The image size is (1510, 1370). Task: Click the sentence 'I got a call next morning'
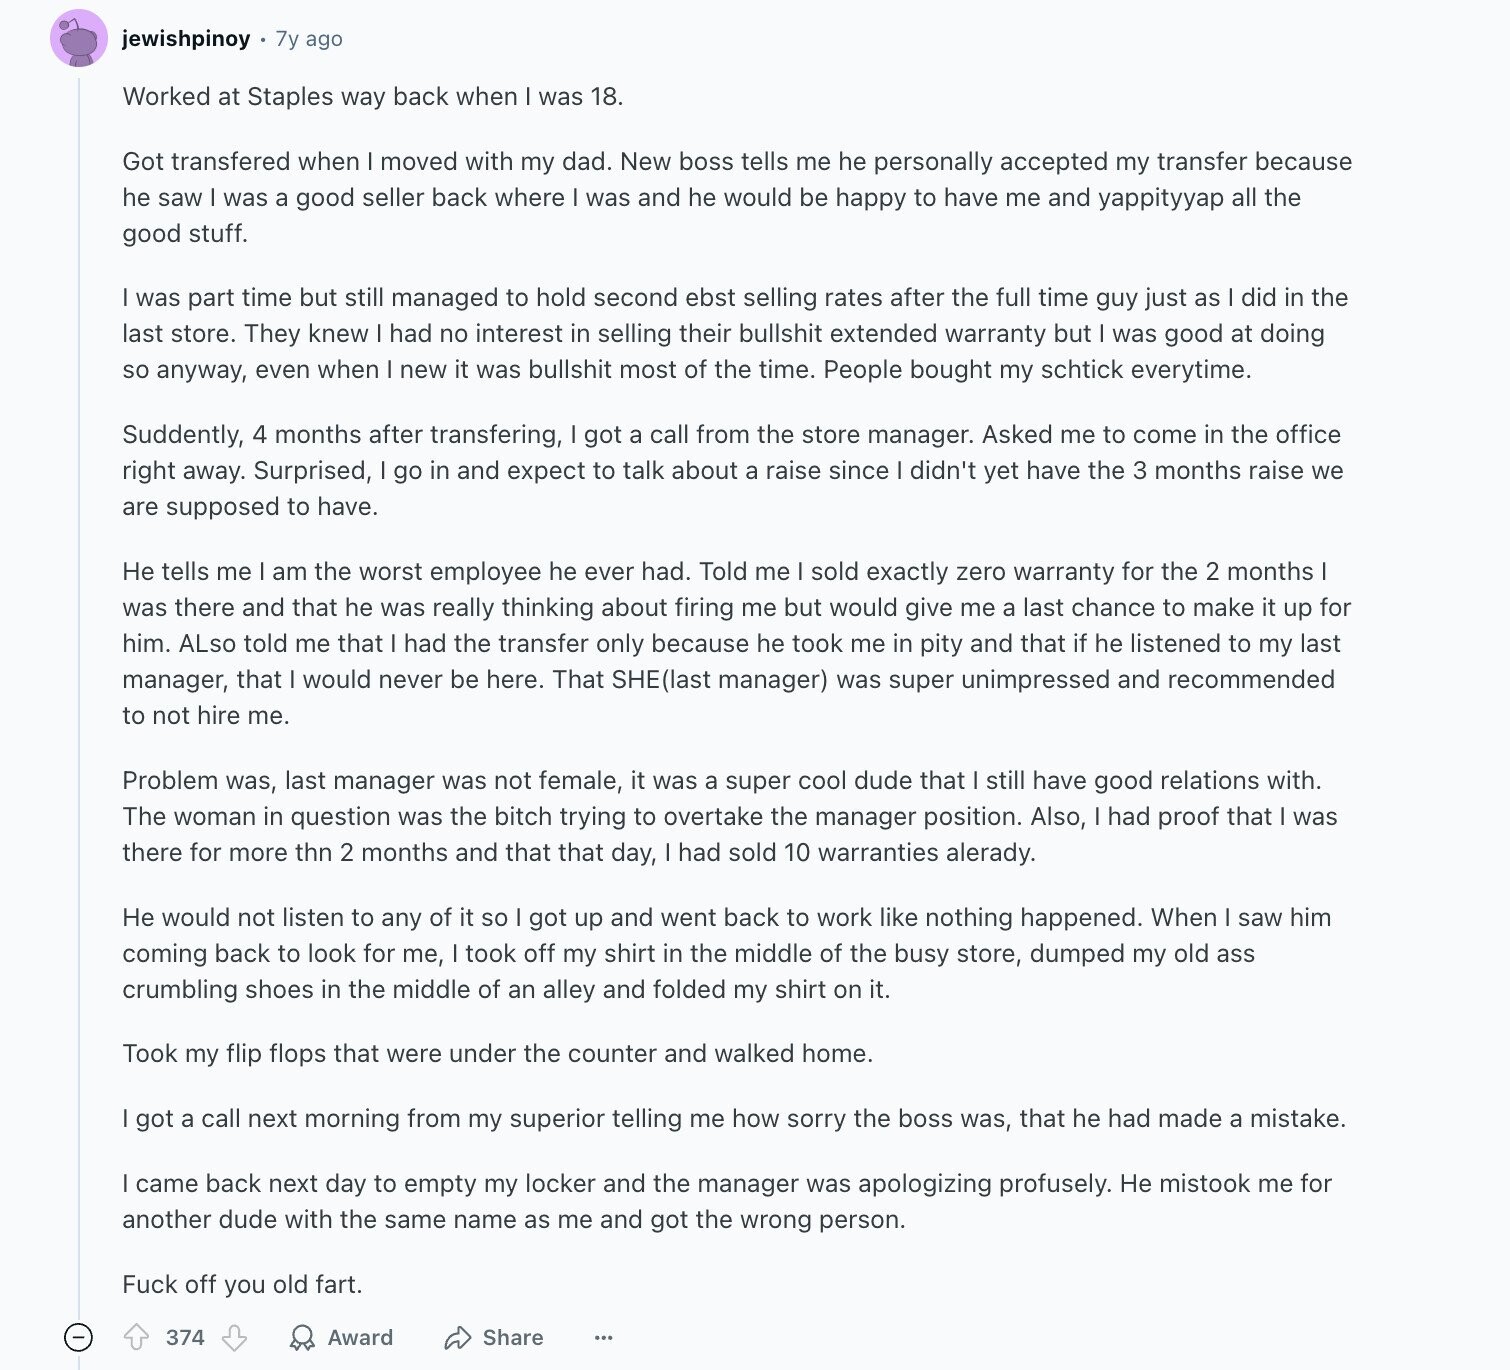(x=734, y=1118)
